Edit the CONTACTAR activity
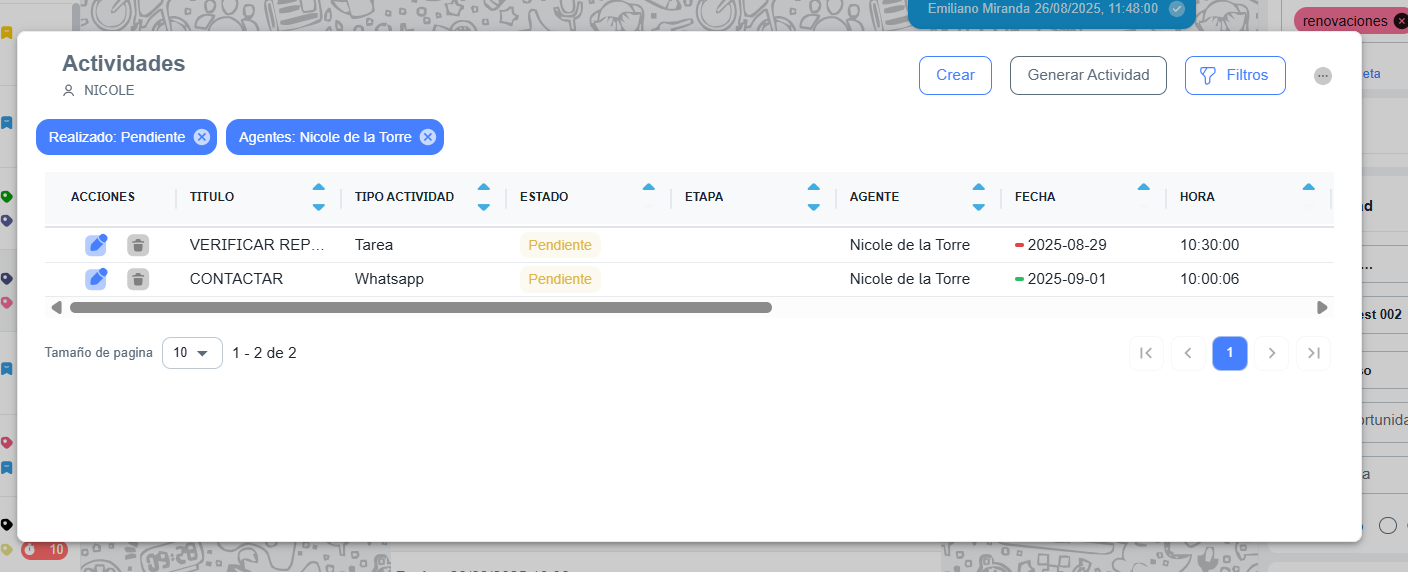1408x572 pixels. pyautogui.click(x=96, y=279)
